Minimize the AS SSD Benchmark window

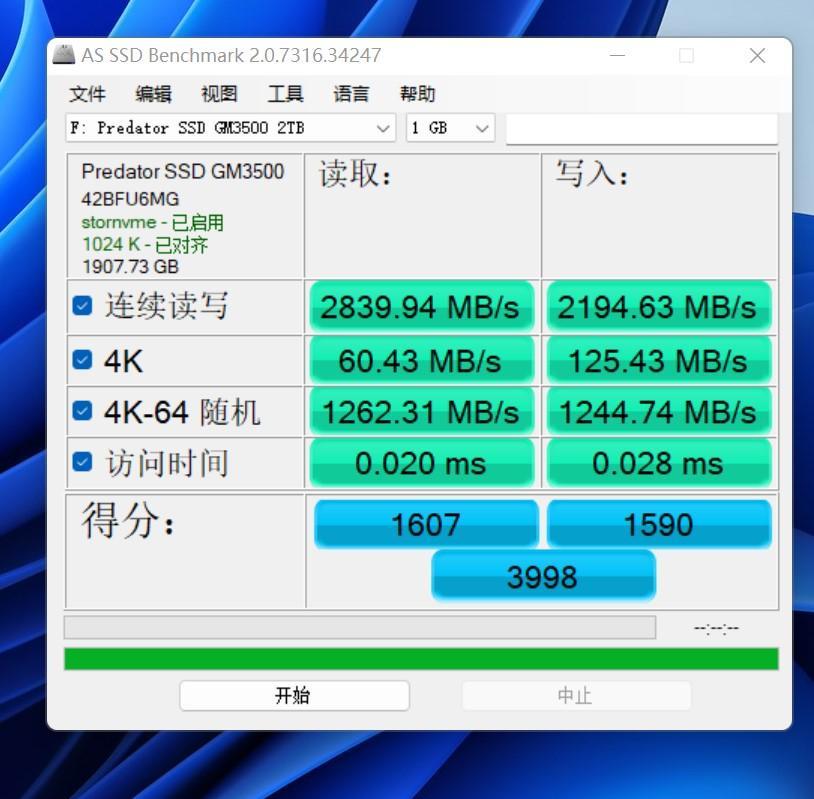[617, 55]
